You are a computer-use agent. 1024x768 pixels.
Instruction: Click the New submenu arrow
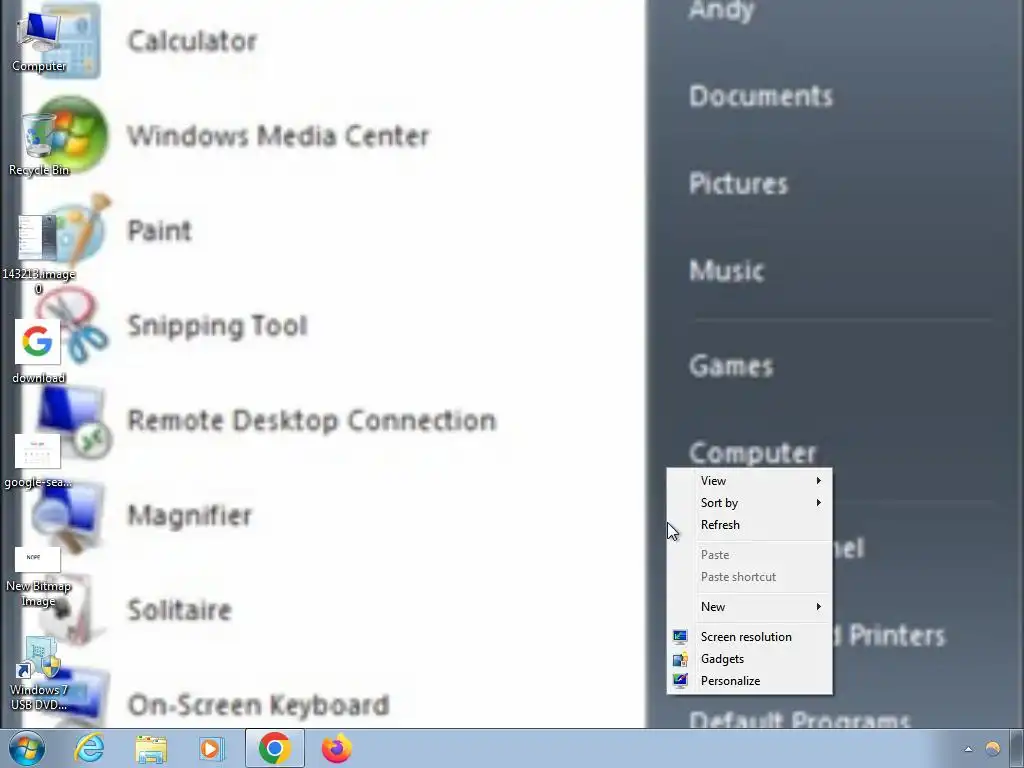(x=818, y=607)
